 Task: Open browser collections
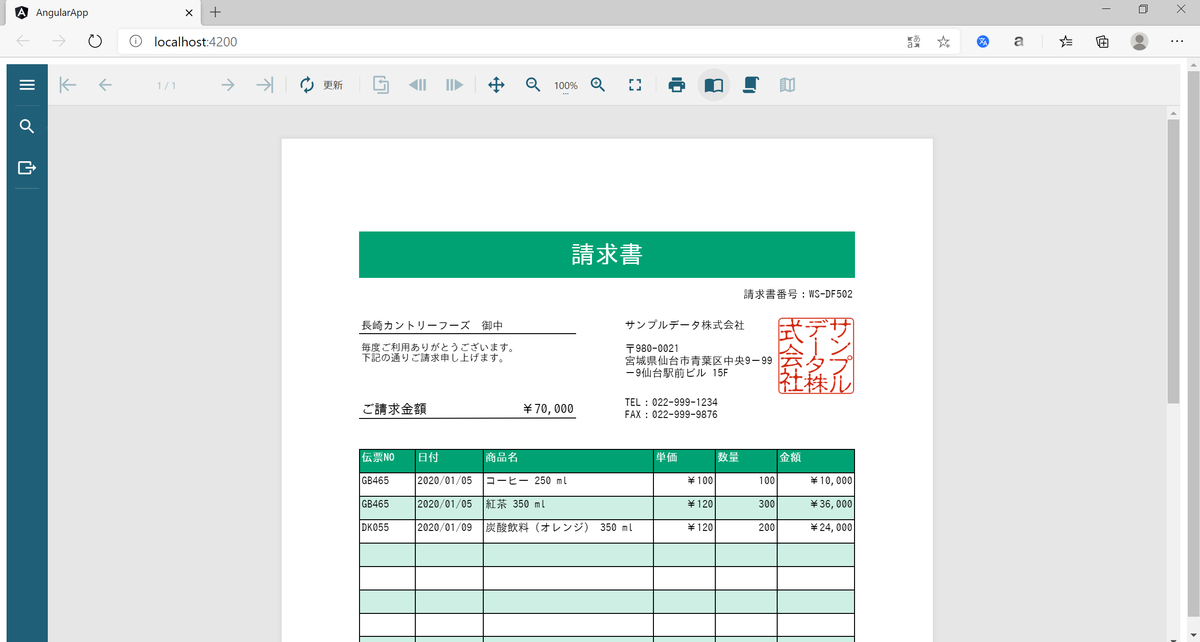[1102, 41]
